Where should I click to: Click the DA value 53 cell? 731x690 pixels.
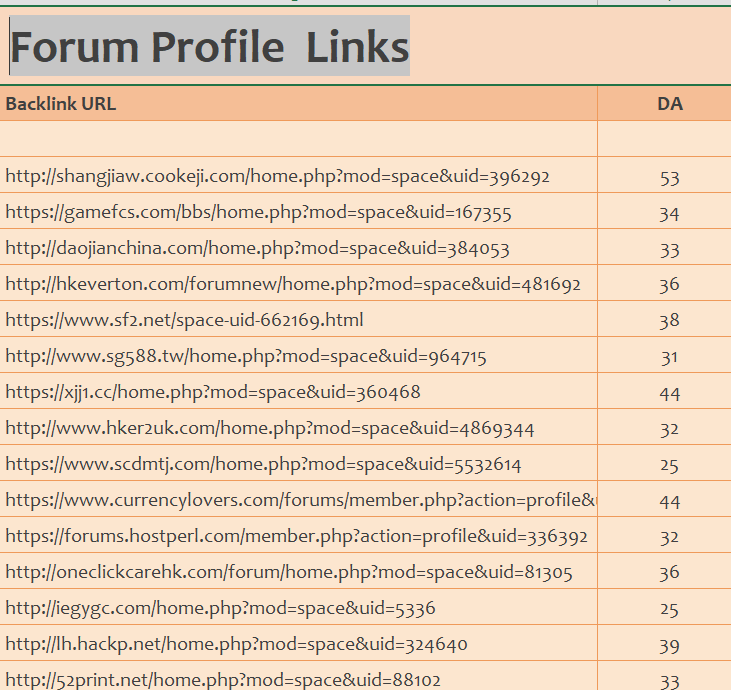(x=669, y=178)
